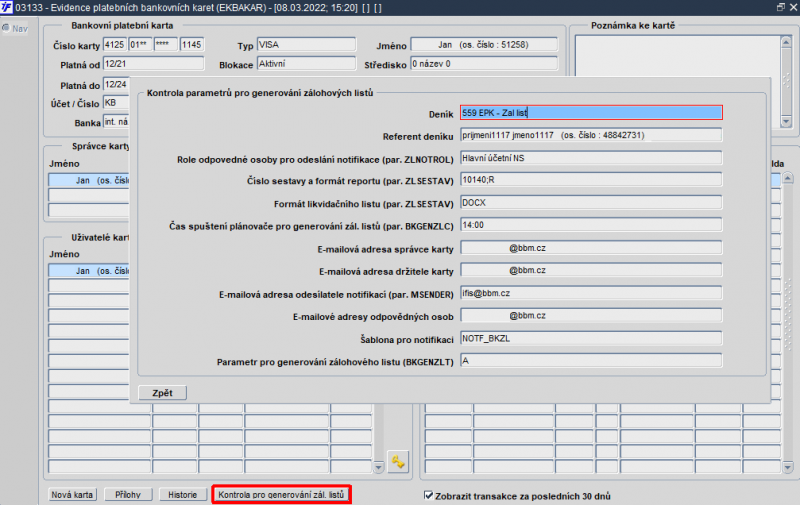The height and width of the screenshot is (505, 800).
Task: Click up arrow of transactions table scrollbar
Action: [x=788, y=178]
